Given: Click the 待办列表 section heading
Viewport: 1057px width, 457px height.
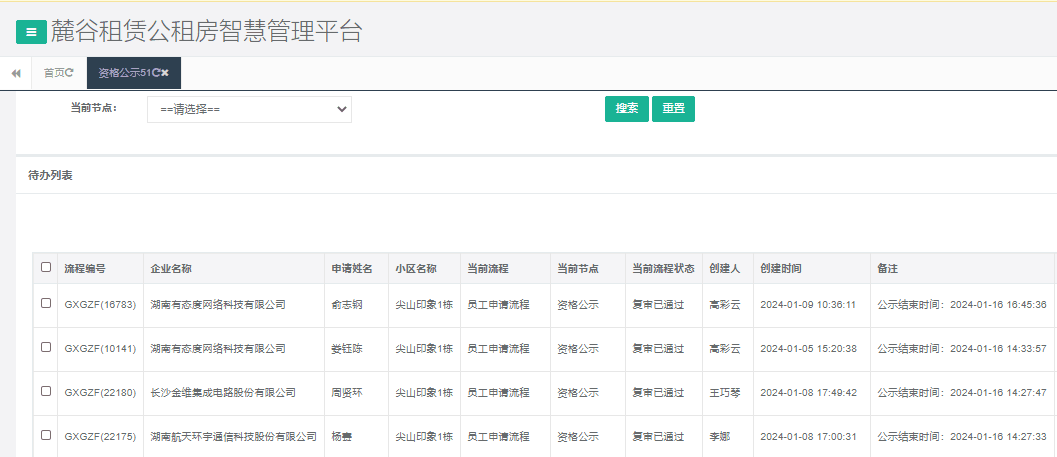Looking at the screenshot, I should 50,176.
